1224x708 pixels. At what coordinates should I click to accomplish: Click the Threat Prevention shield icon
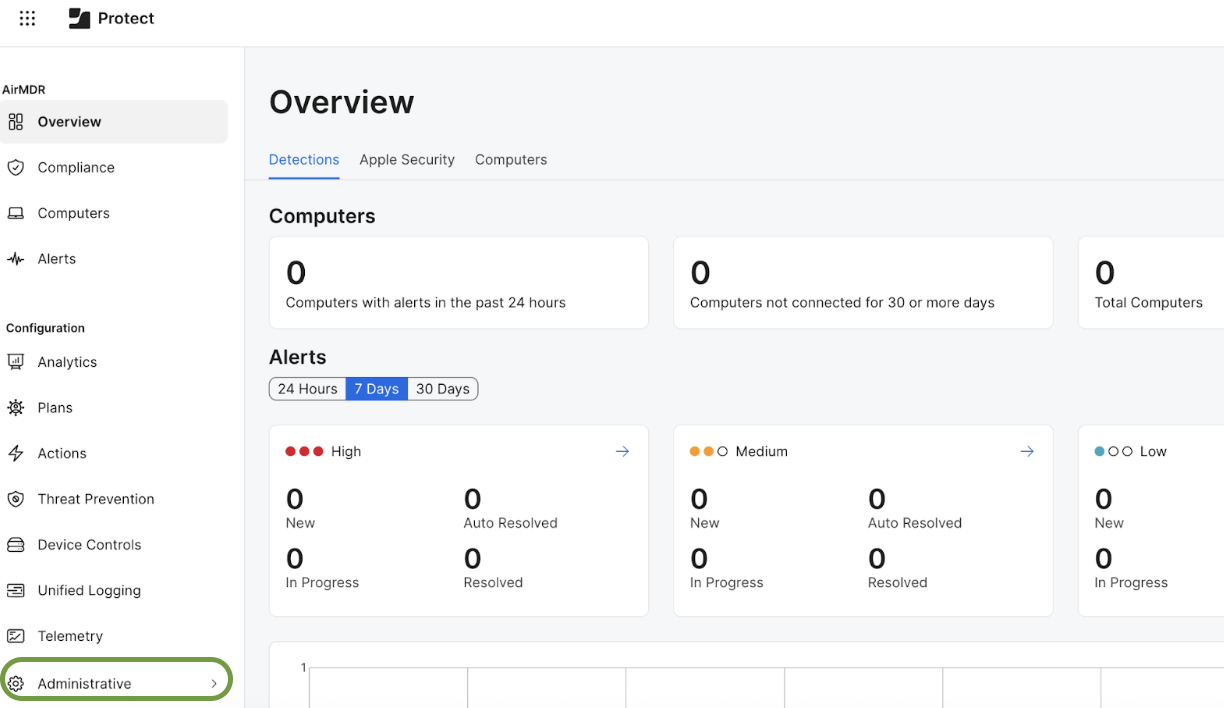pyautogui.click(x=15, y=499)
